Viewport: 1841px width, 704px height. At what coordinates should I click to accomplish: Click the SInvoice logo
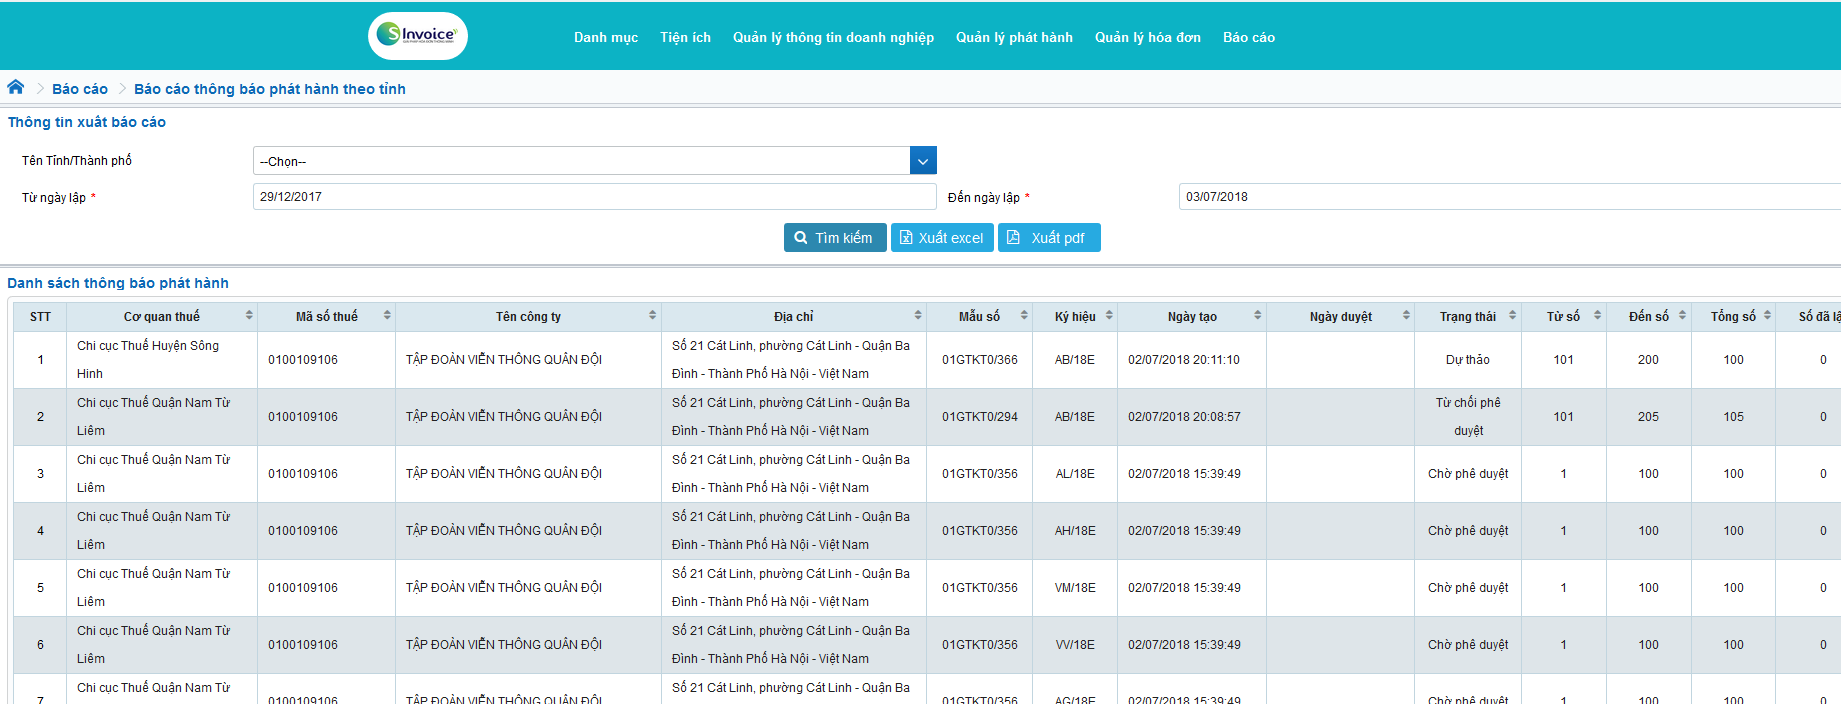[x=417, y=36]
